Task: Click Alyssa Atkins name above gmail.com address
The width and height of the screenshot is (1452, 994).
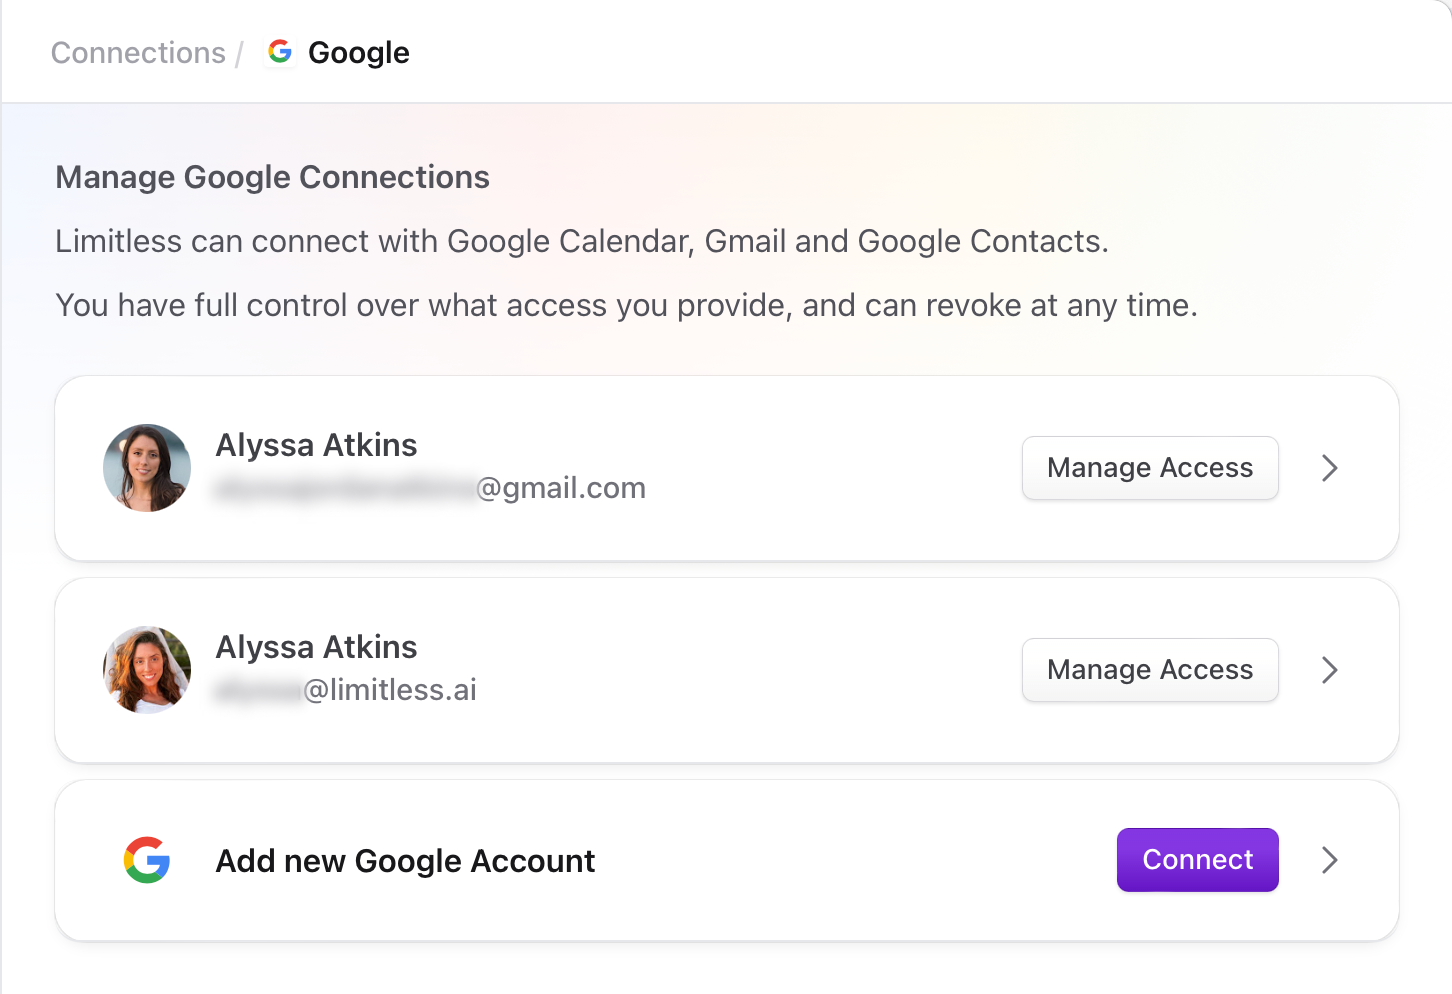Action: tap(316, 445)
